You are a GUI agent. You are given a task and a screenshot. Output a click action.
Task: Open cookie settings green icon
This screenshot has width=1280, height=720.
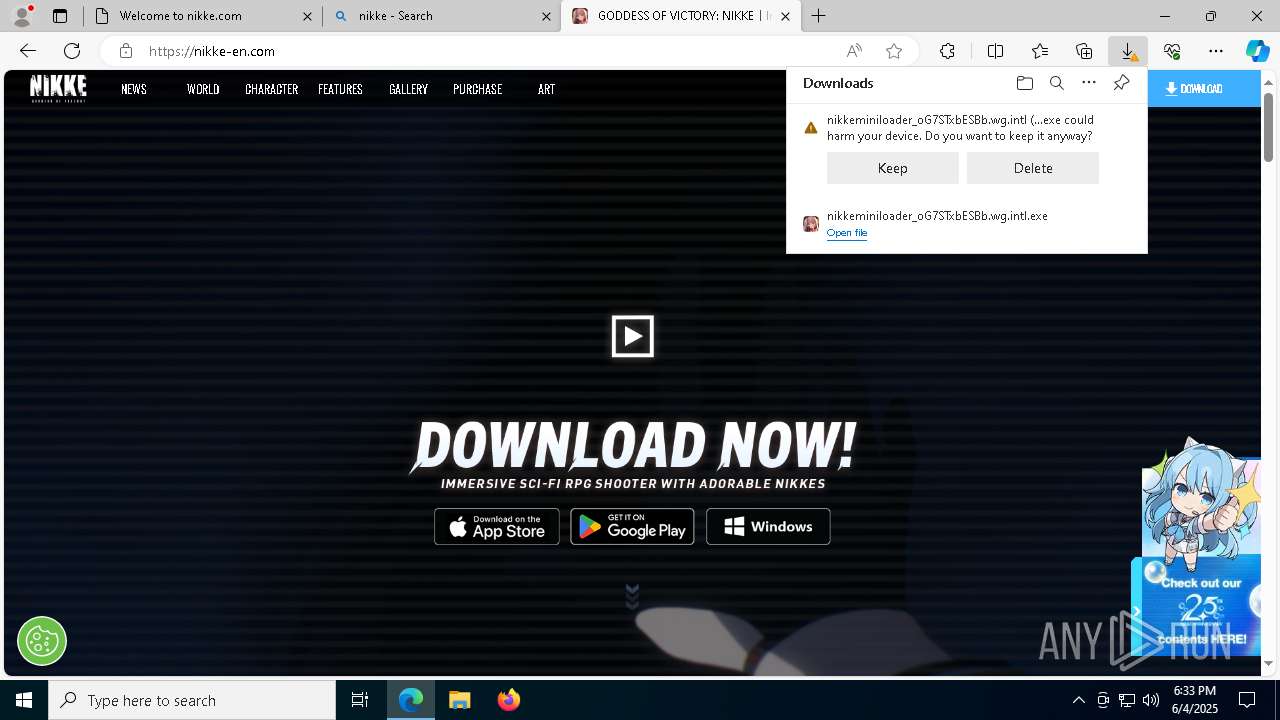42,641
